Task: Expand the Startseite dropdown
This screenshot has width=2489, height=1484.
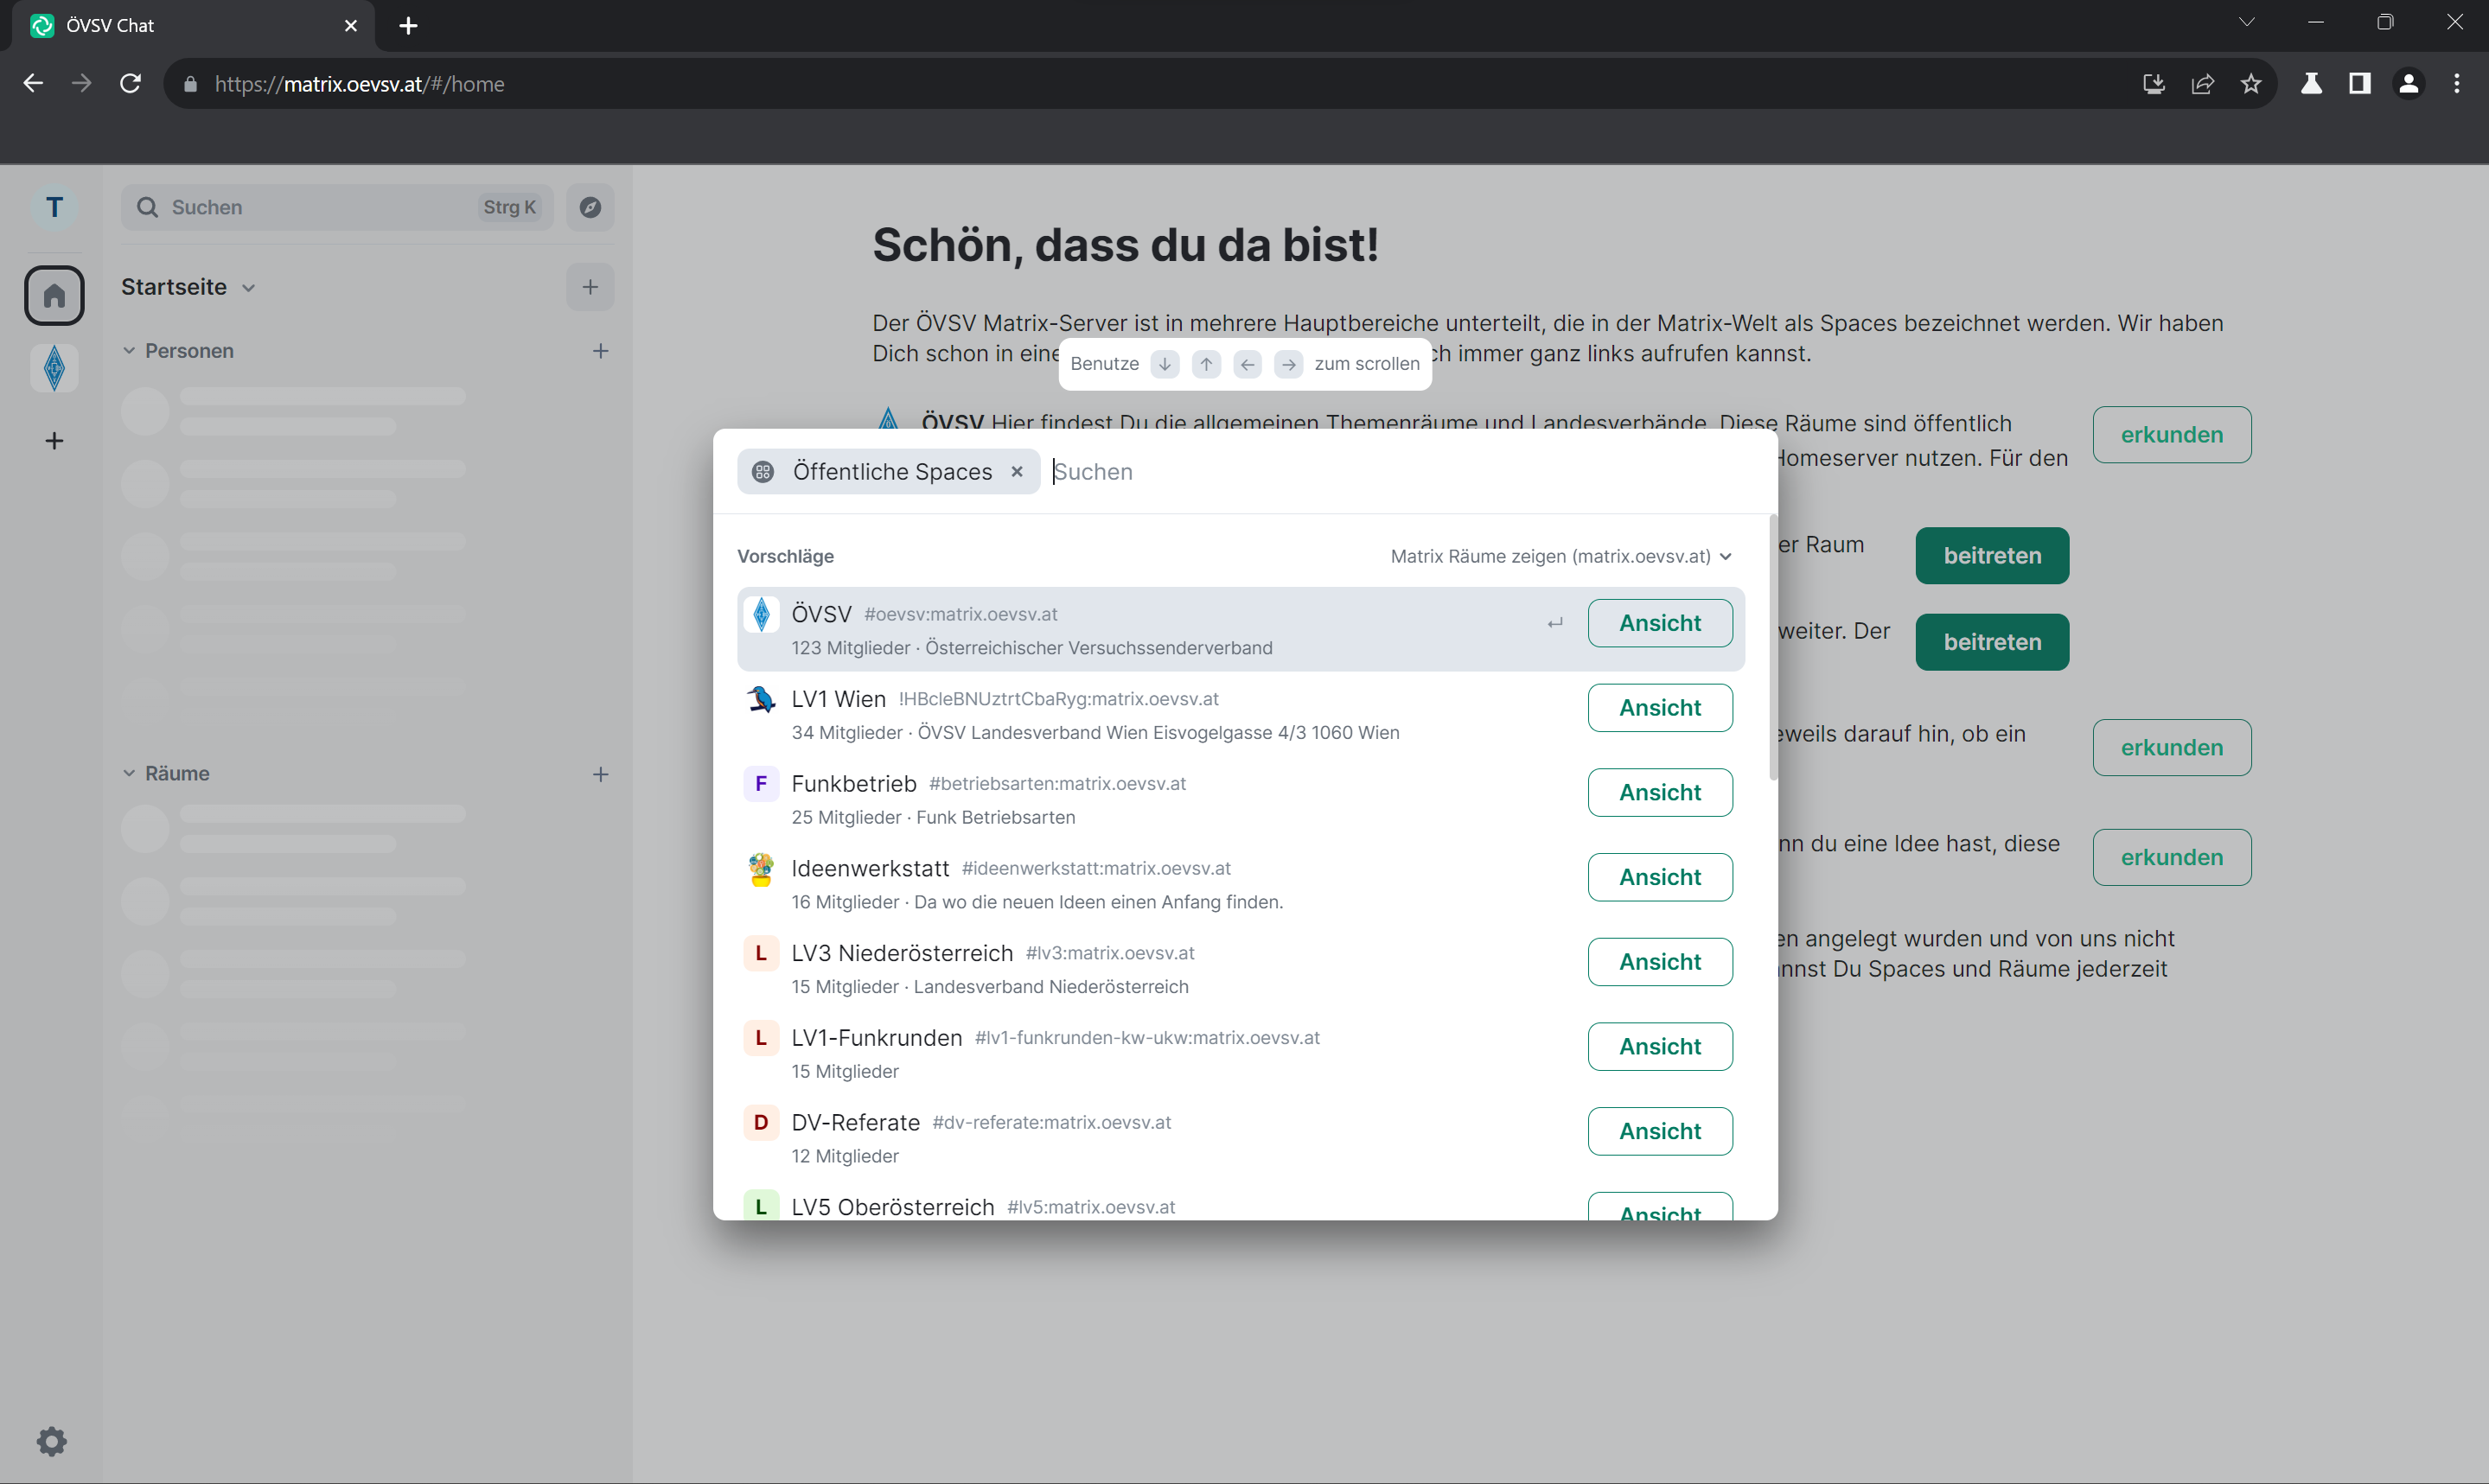Action: coord(249,288)
